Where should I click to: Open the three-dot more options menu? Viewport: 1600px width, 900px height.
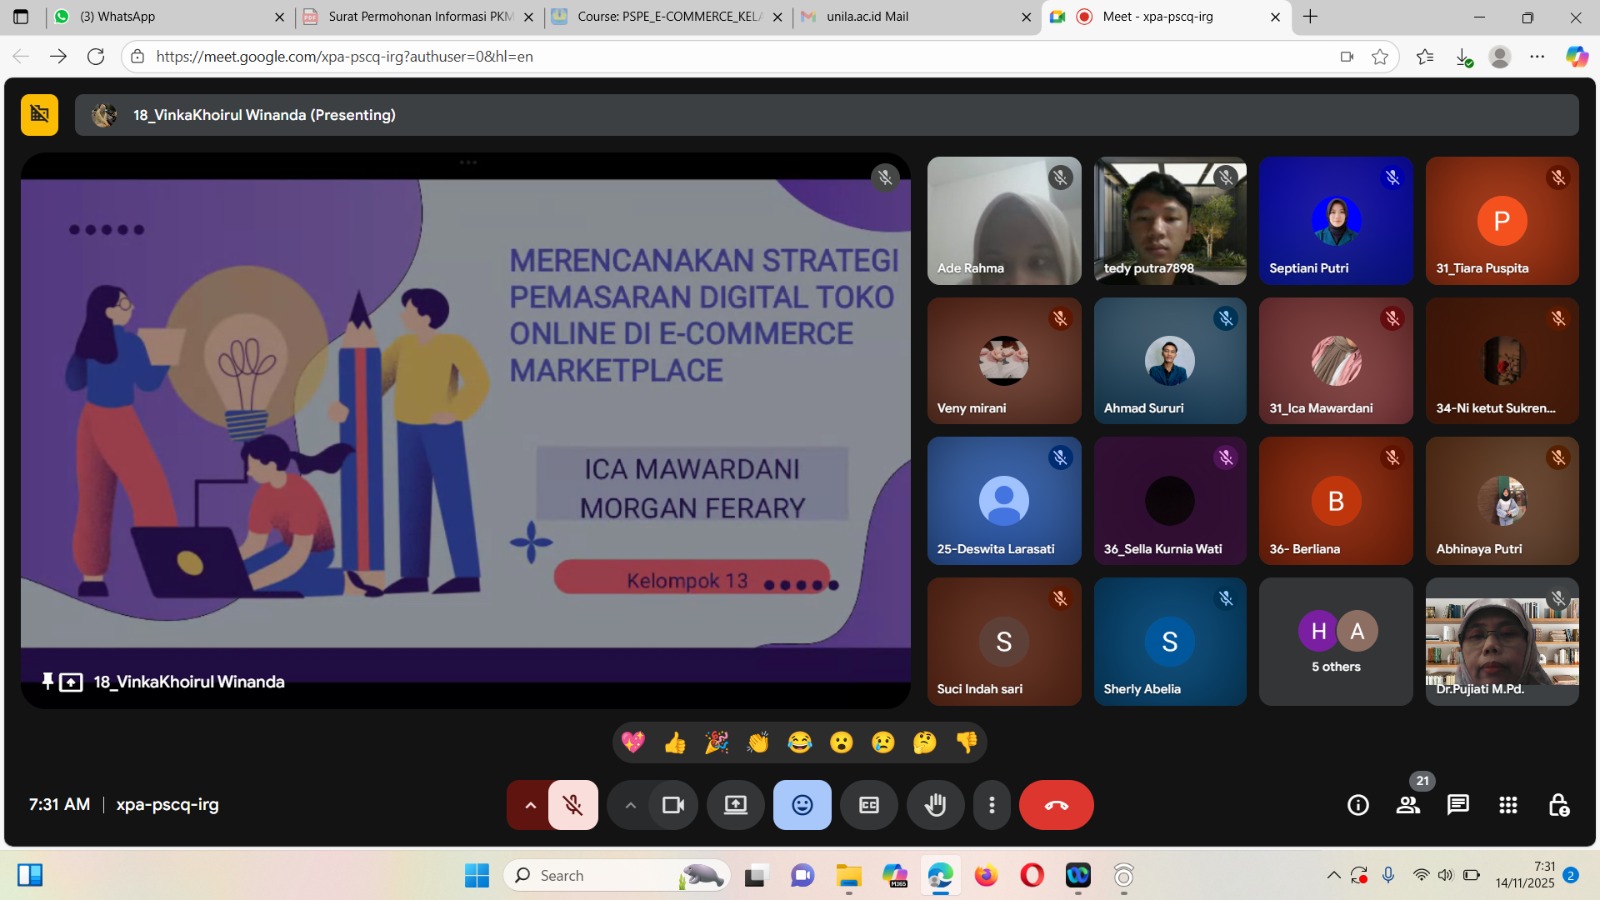pos(991,805)
